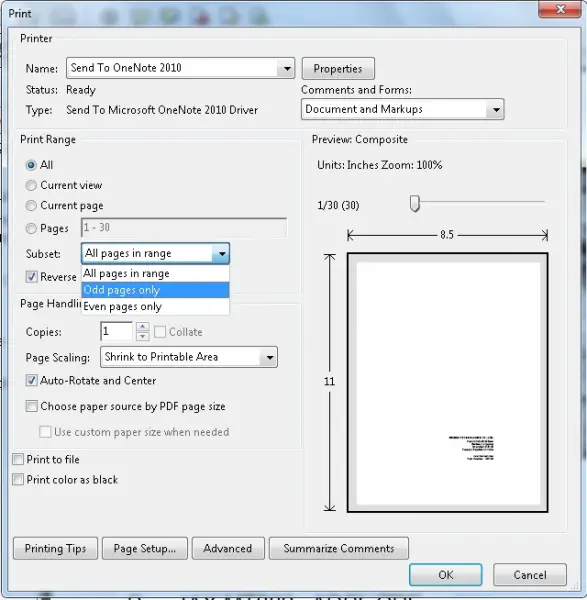587x600 pixels.
Task: Select the Current page radio button
Action: (x=31, y=206)
